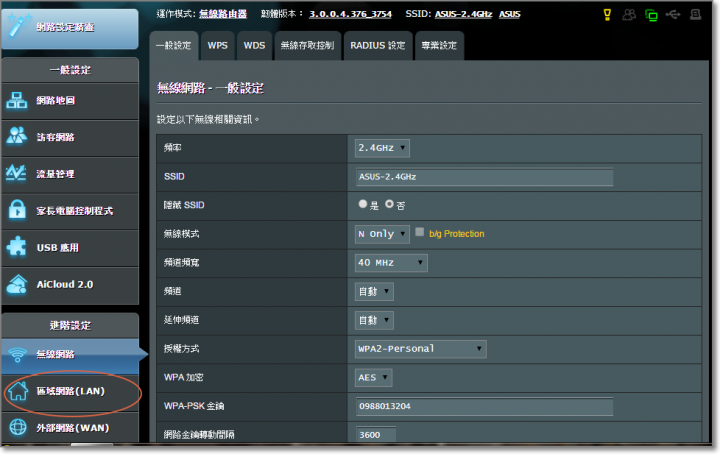The width and height of the screenshot is (720, 454).
Task: Click the WAN globe icon
Action: (x=18, y=427)
